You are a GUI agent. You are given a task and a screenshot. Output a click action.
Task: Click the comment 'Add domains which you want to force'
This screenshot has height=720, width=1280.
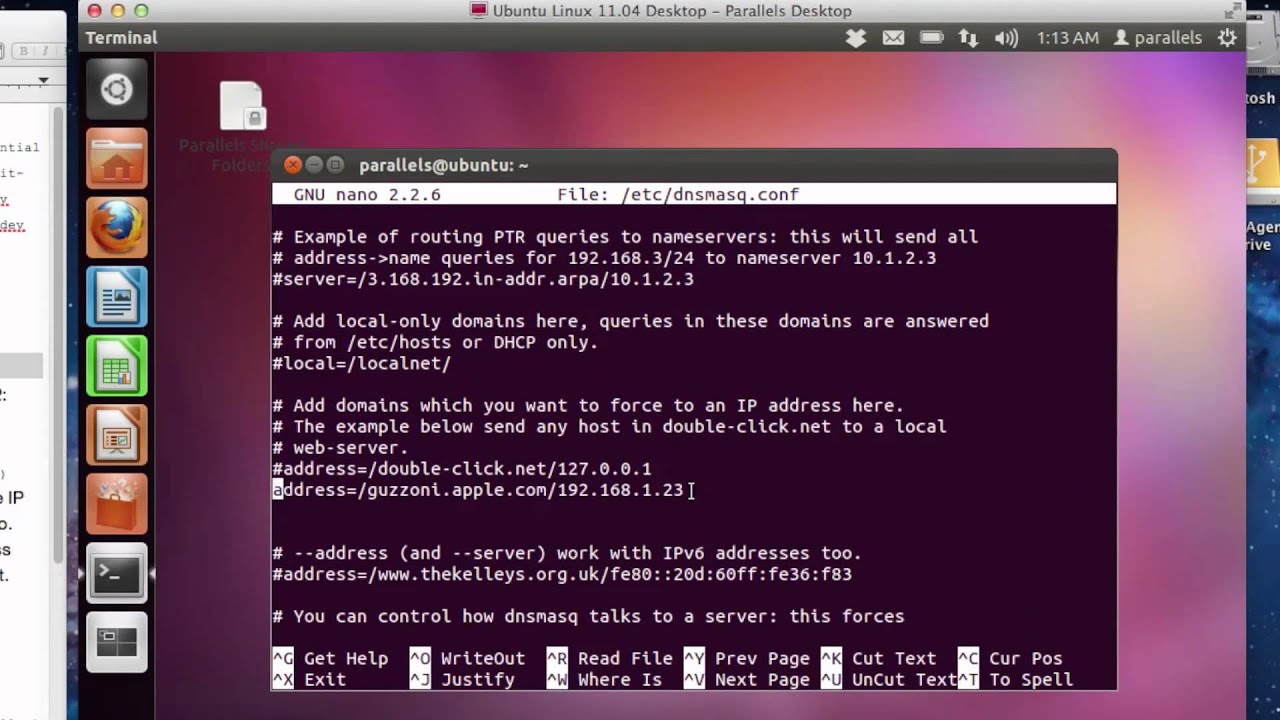(x=588, y=405)
